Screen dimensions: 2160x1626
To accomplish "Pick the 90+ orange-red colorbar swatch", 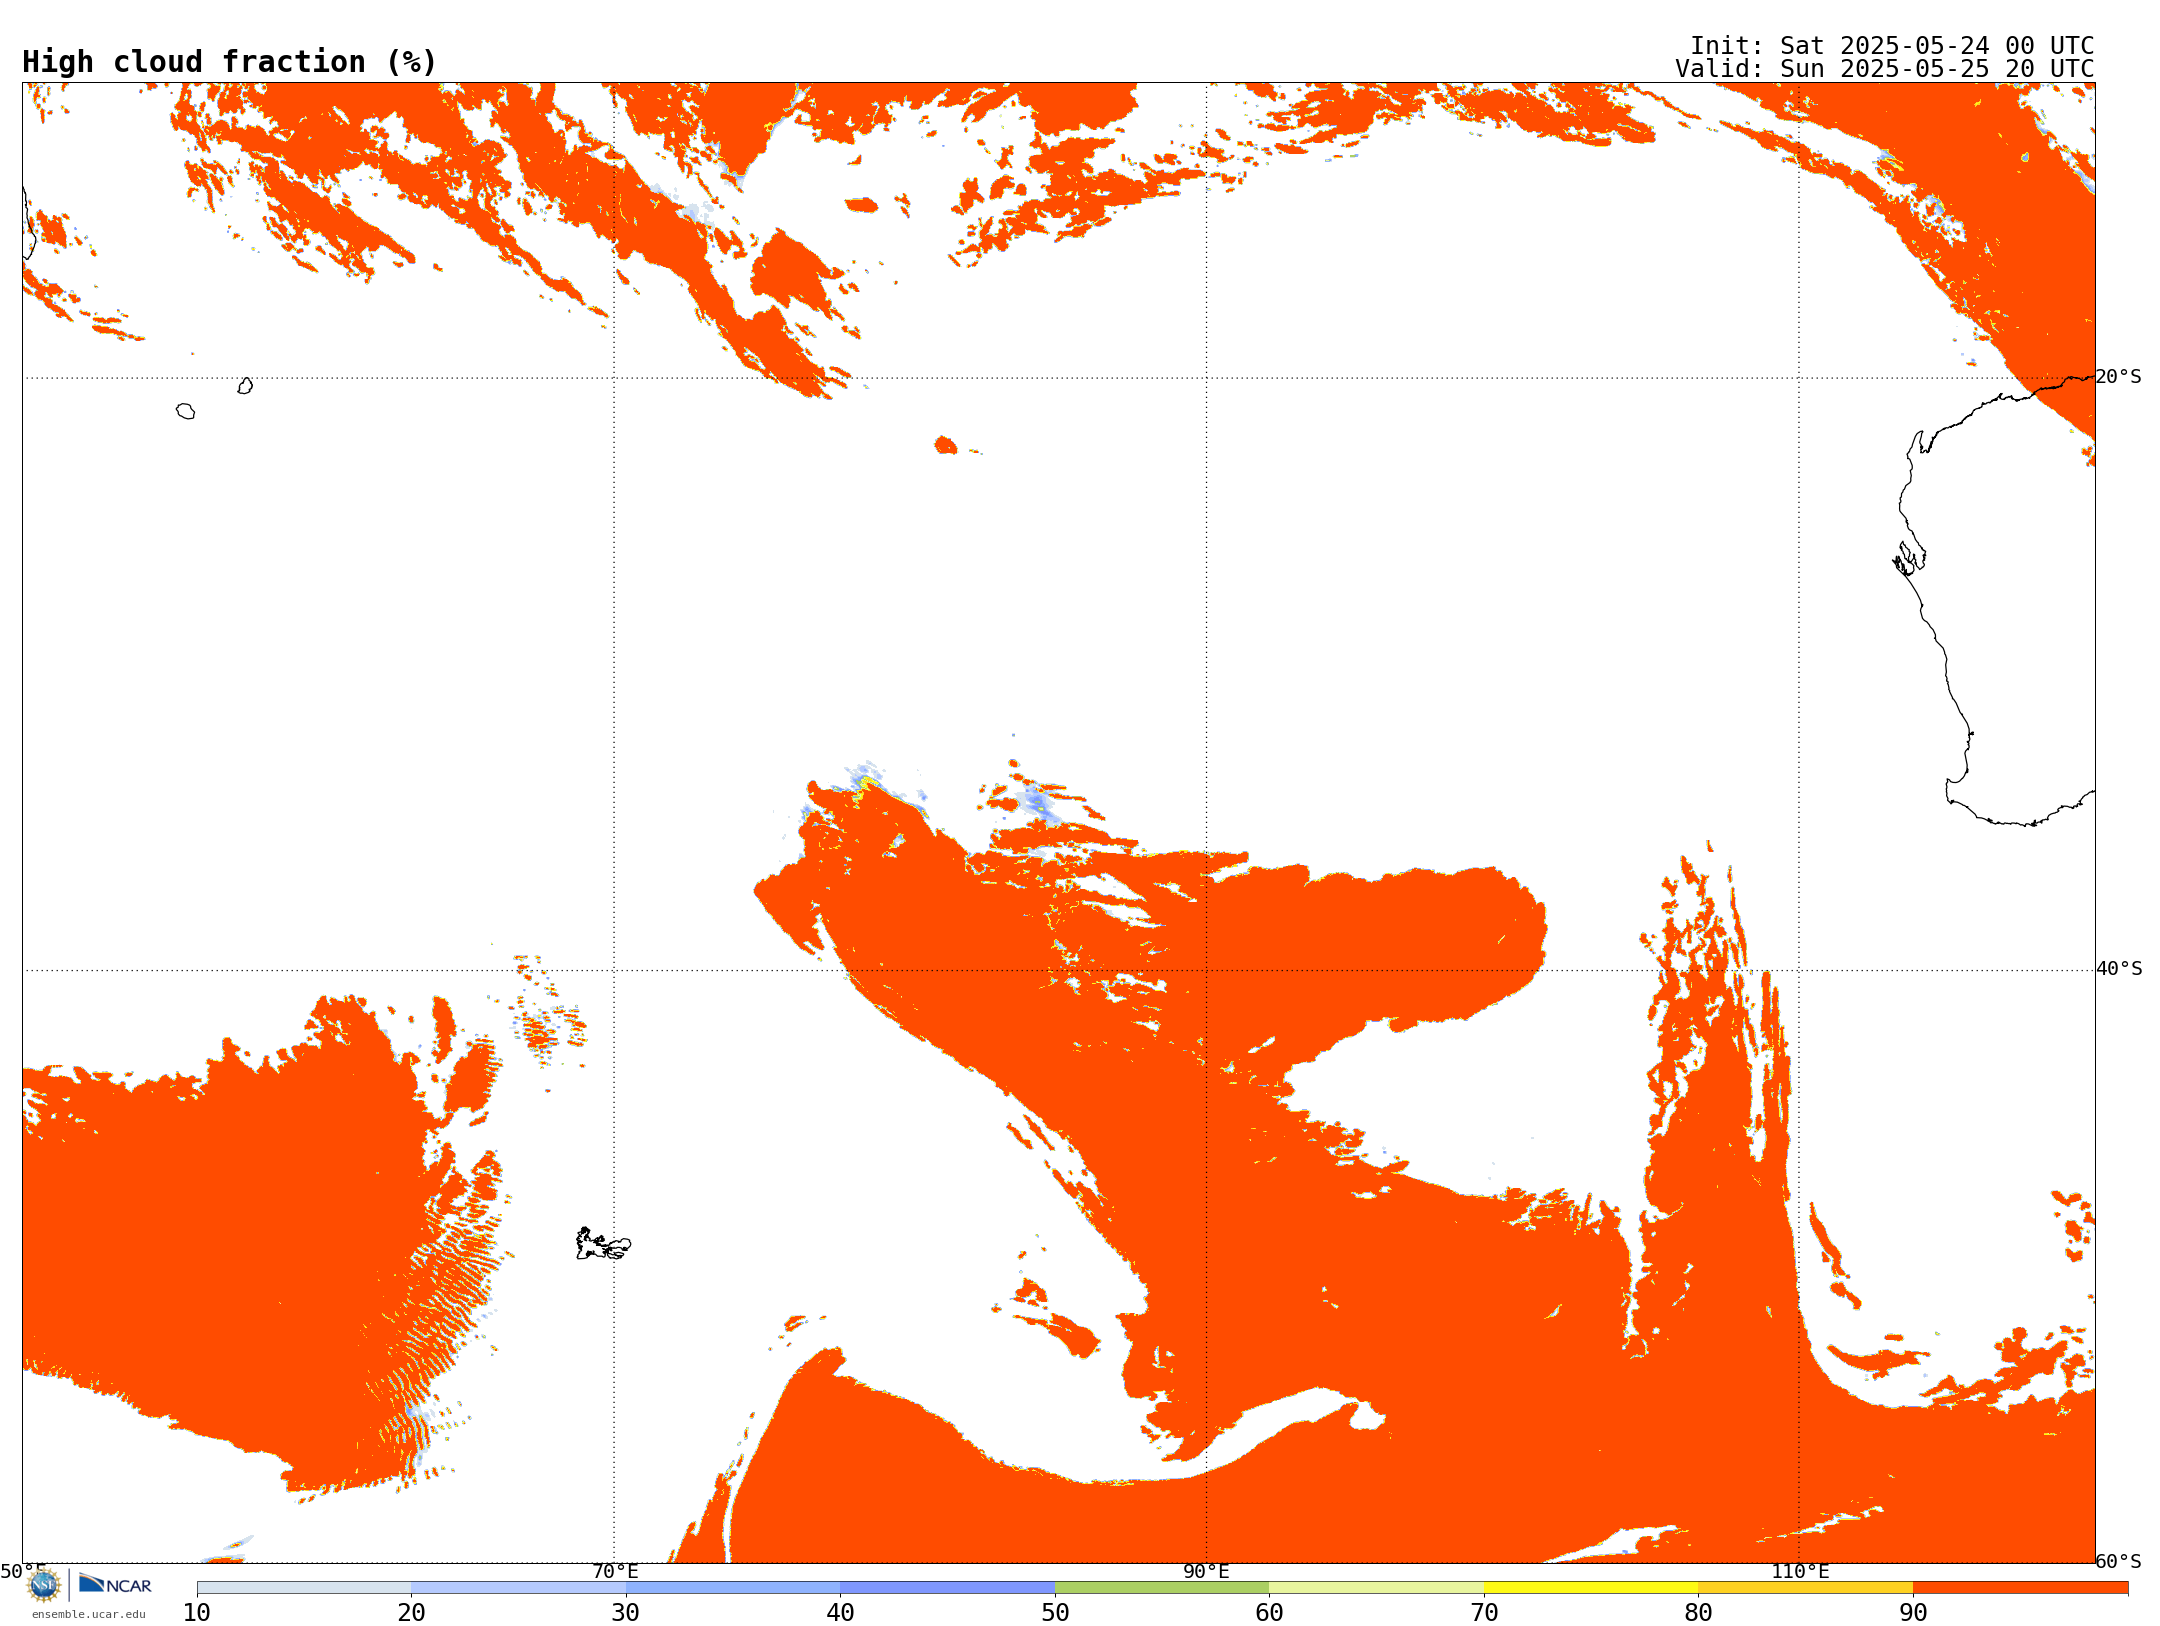I will (x=2020, y=1587).
